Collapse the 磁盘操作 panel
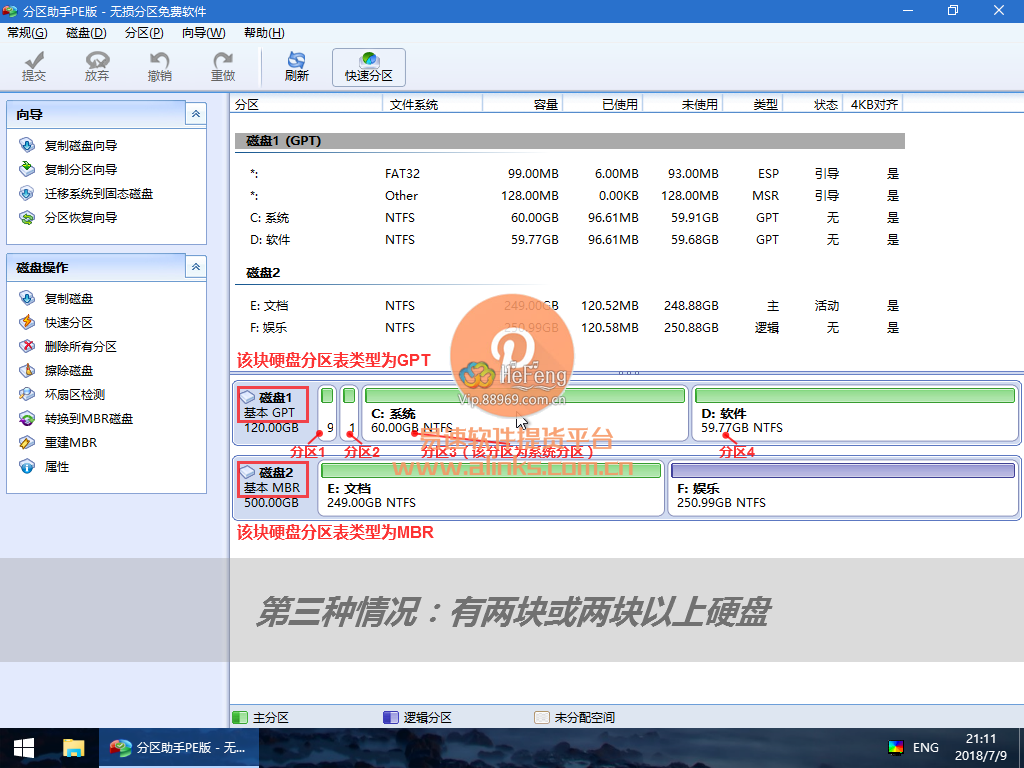The width and height of the screenshot is (1024, 768). (x=196, y=267)
